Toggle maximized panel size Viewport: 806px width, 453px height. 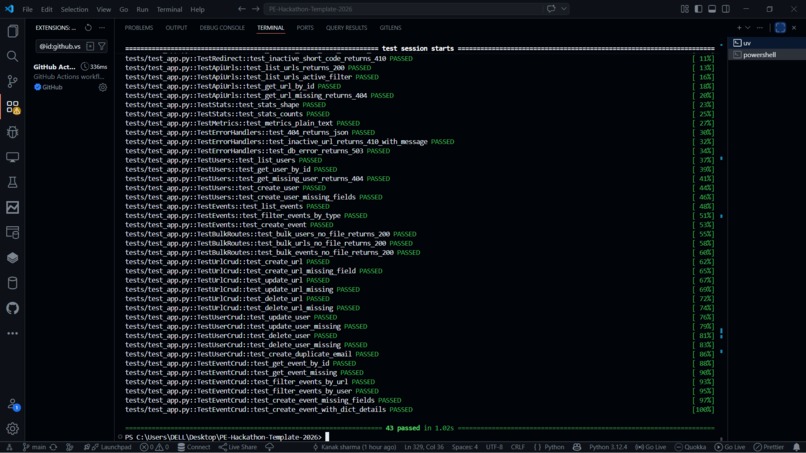tap(780, 28)
